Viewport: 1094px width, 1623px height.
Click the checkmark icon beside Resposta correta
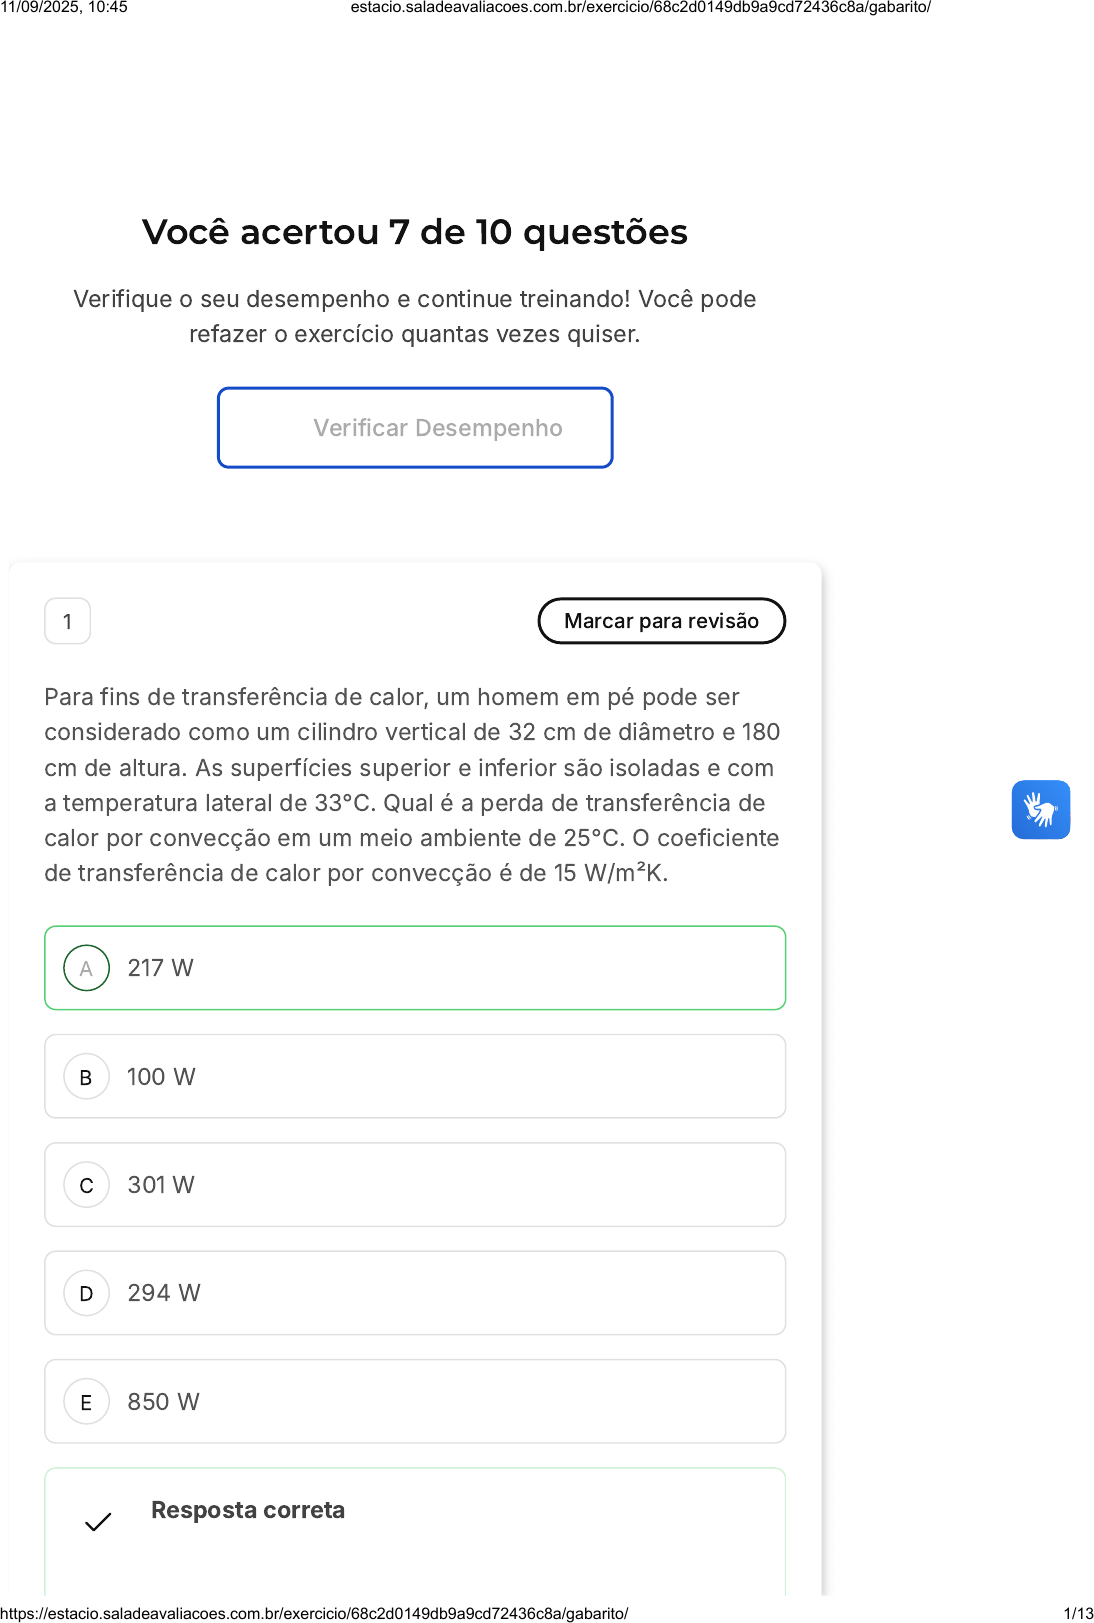point(98,1522)
